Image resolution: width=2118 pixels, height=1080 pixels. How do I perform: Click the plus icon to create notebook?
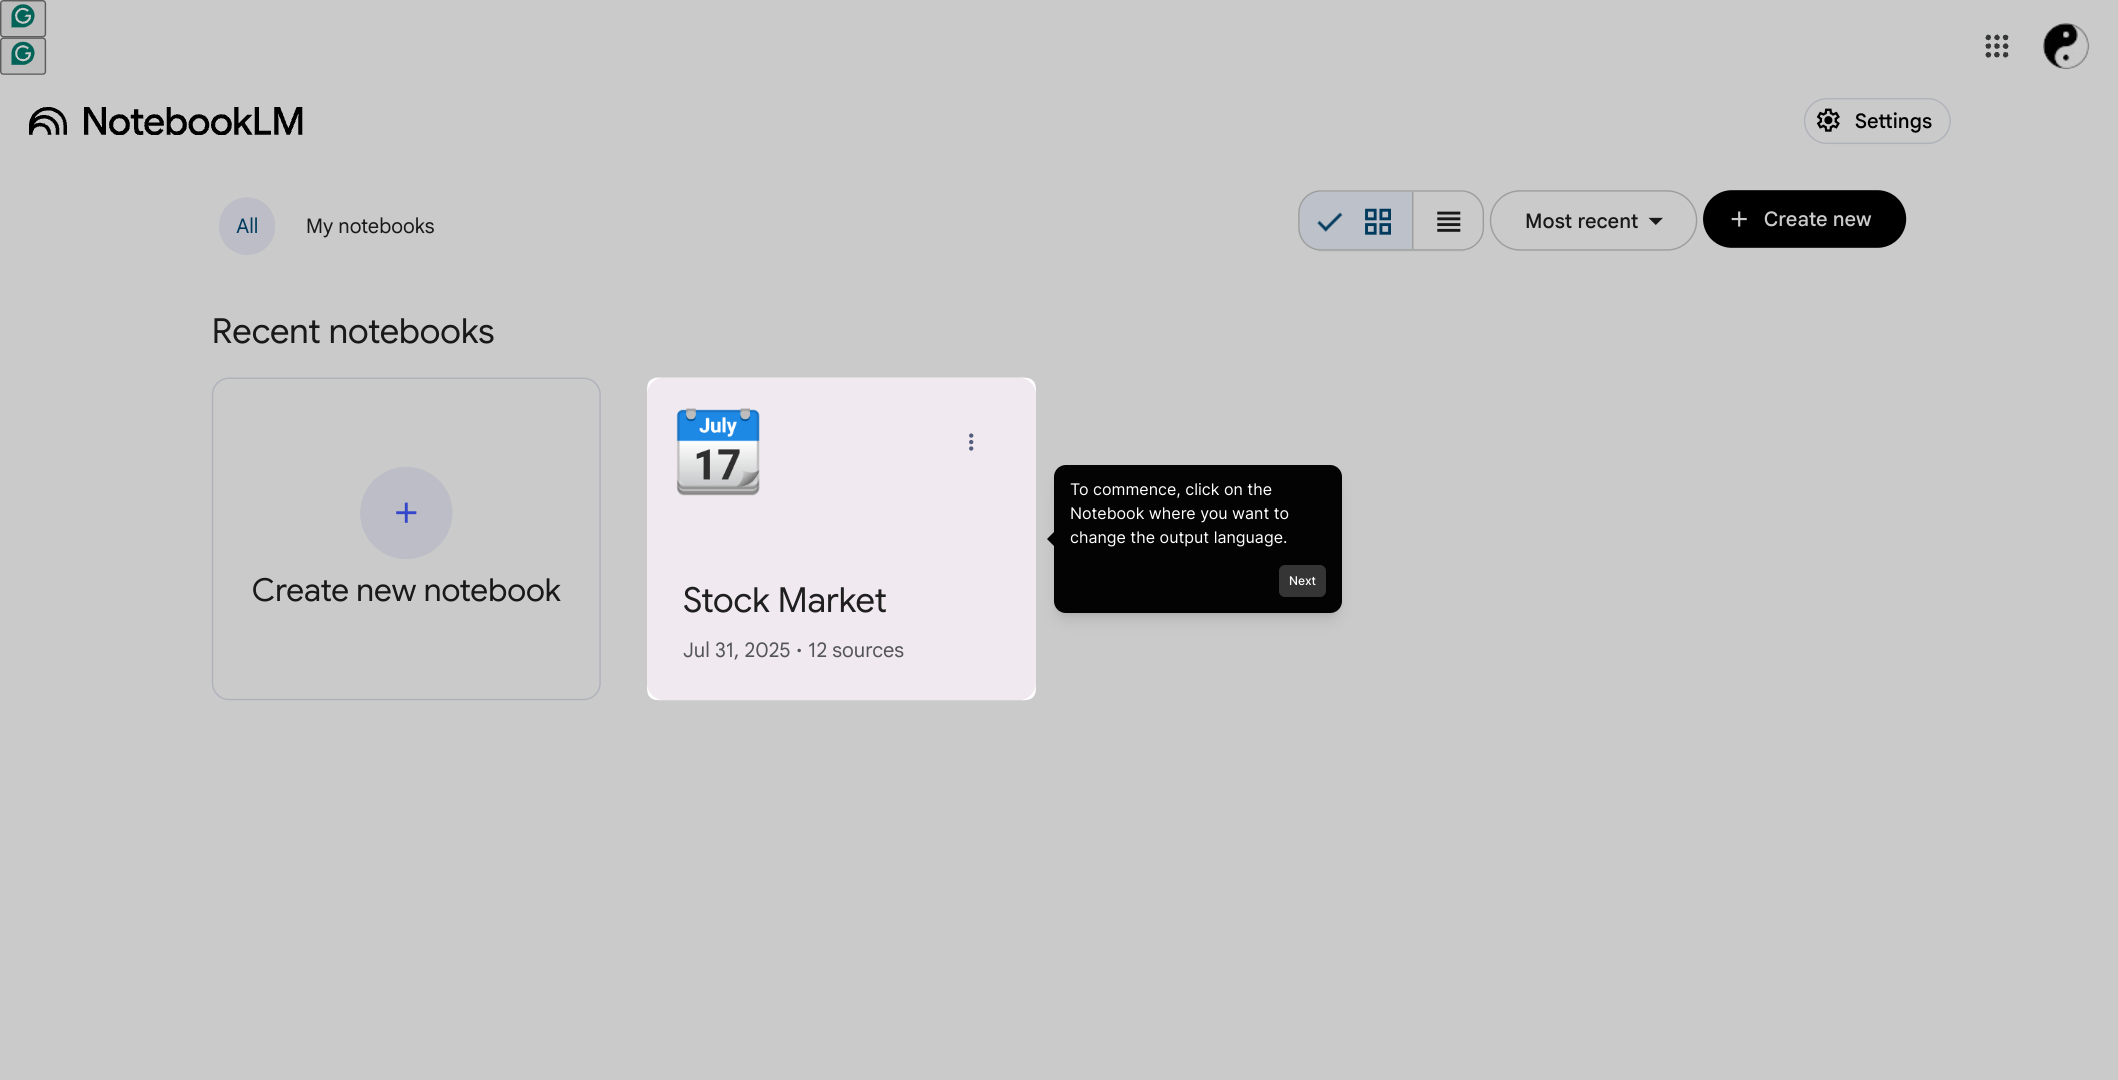[x=406, y=513]
